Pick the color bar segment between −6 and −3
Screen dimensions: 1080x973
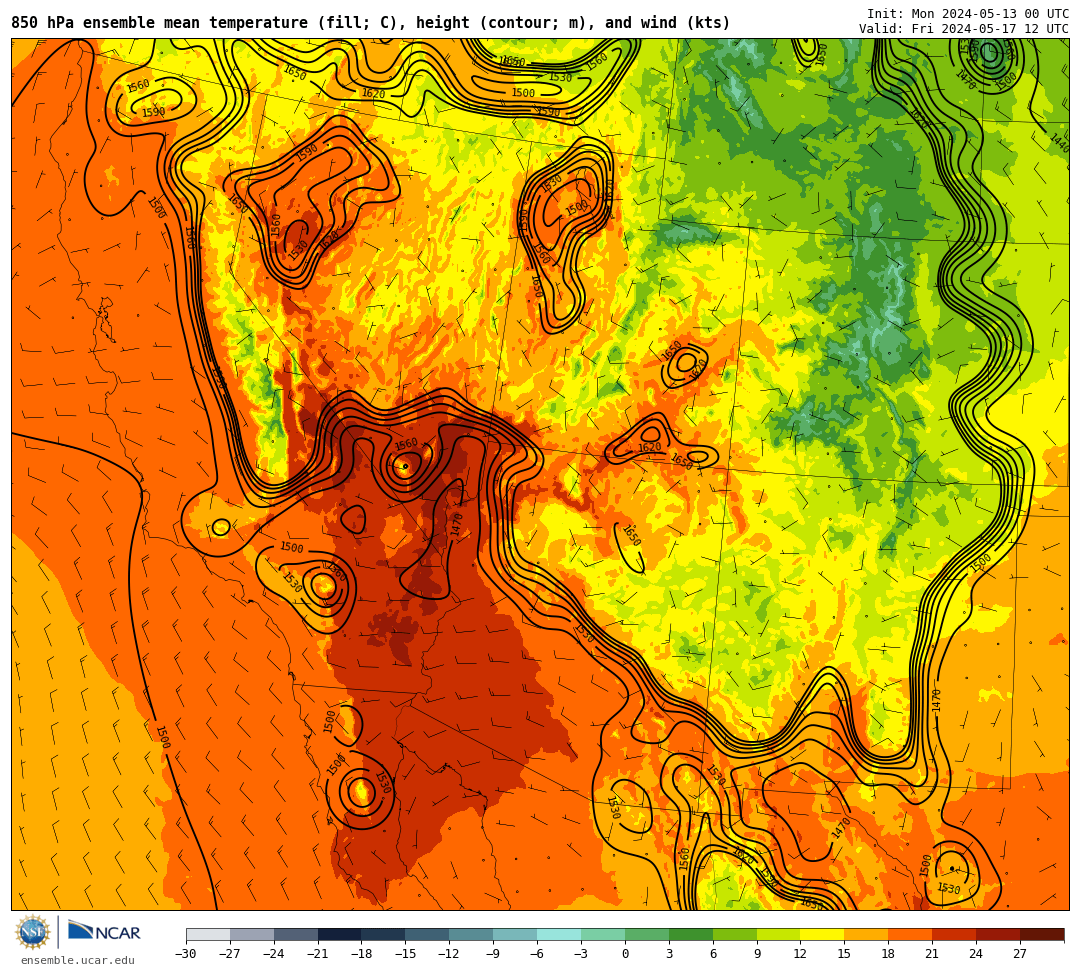pyautogui.click(x=559, y=934)
